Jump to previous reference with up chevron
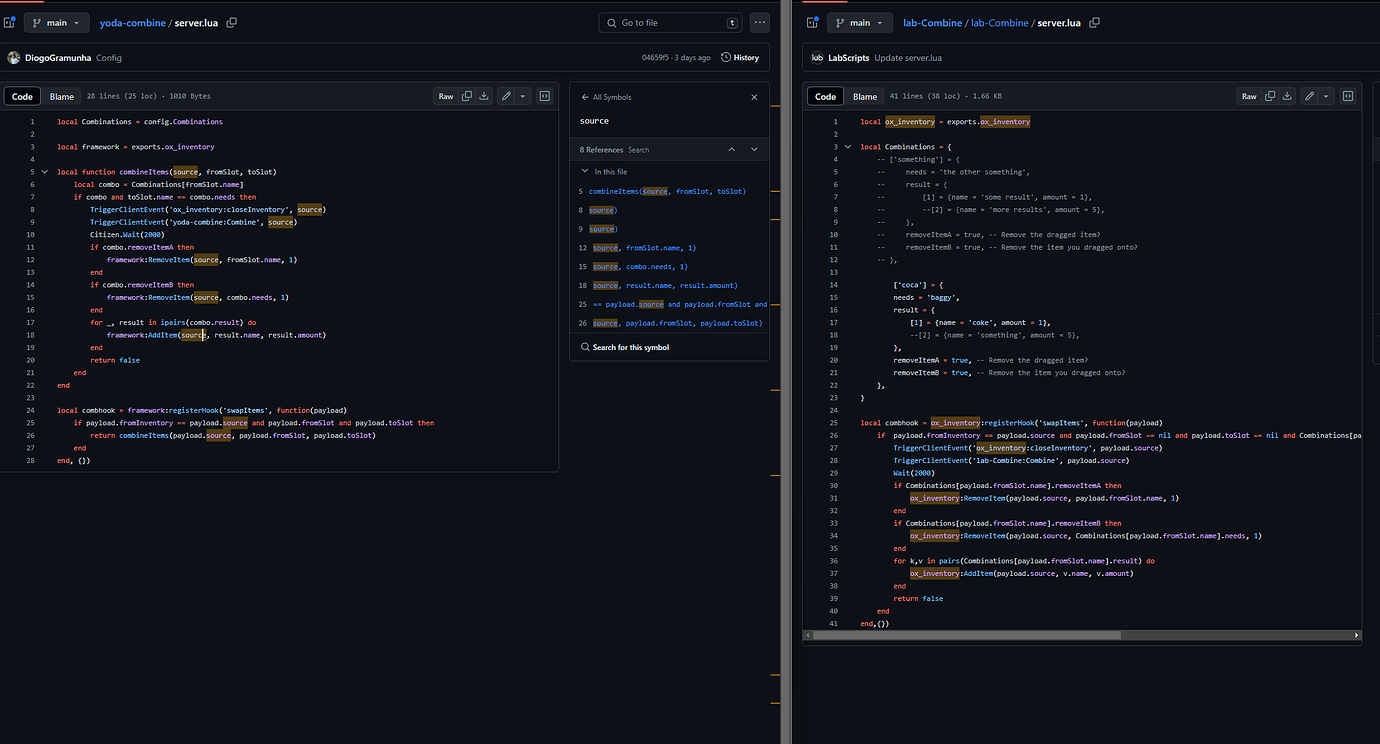This screenshot has height=744, width=1380. [x=731, y=149]
